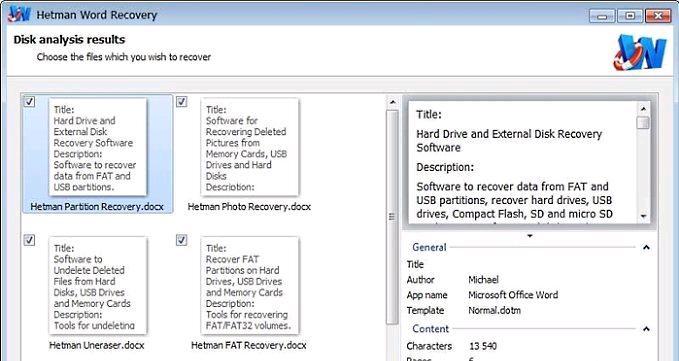Screen dimensions: 679x361
Task: Uncheck the Hetman FAT Recovery.docx checkbox
Action: [x=182, y=240]
